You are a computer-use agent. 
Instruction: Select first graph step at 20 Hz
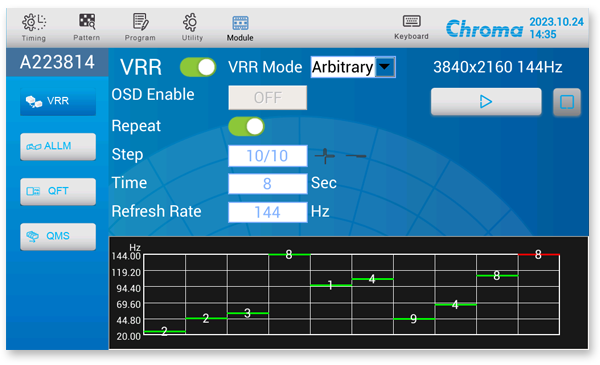tap(165, 331)
